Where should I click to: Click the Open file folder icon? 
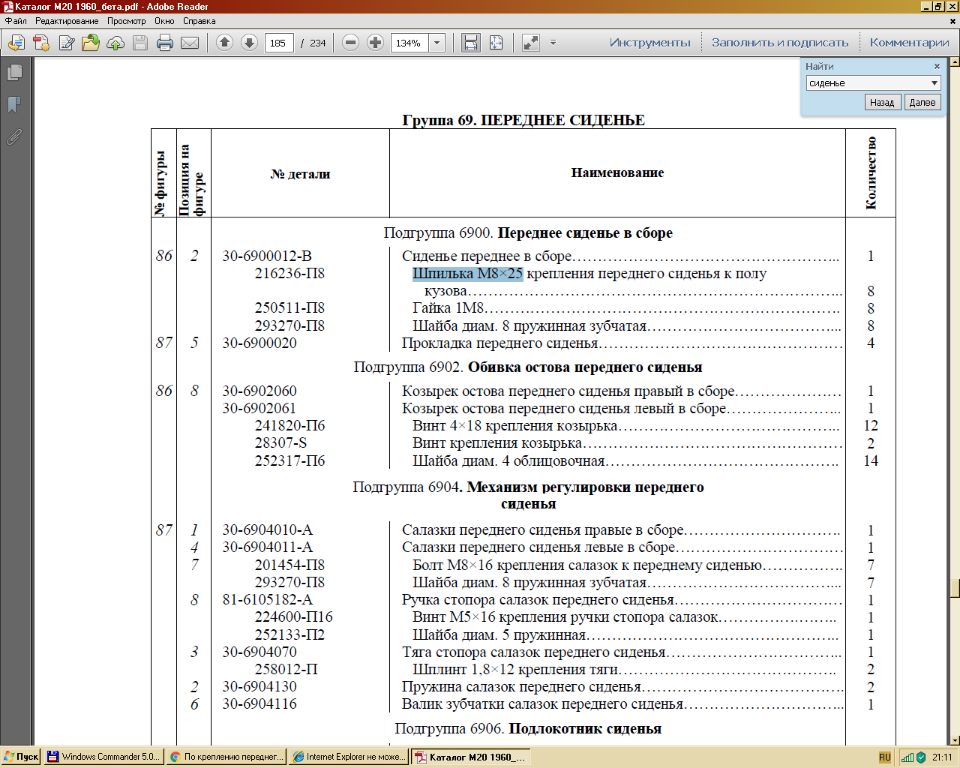91,43
